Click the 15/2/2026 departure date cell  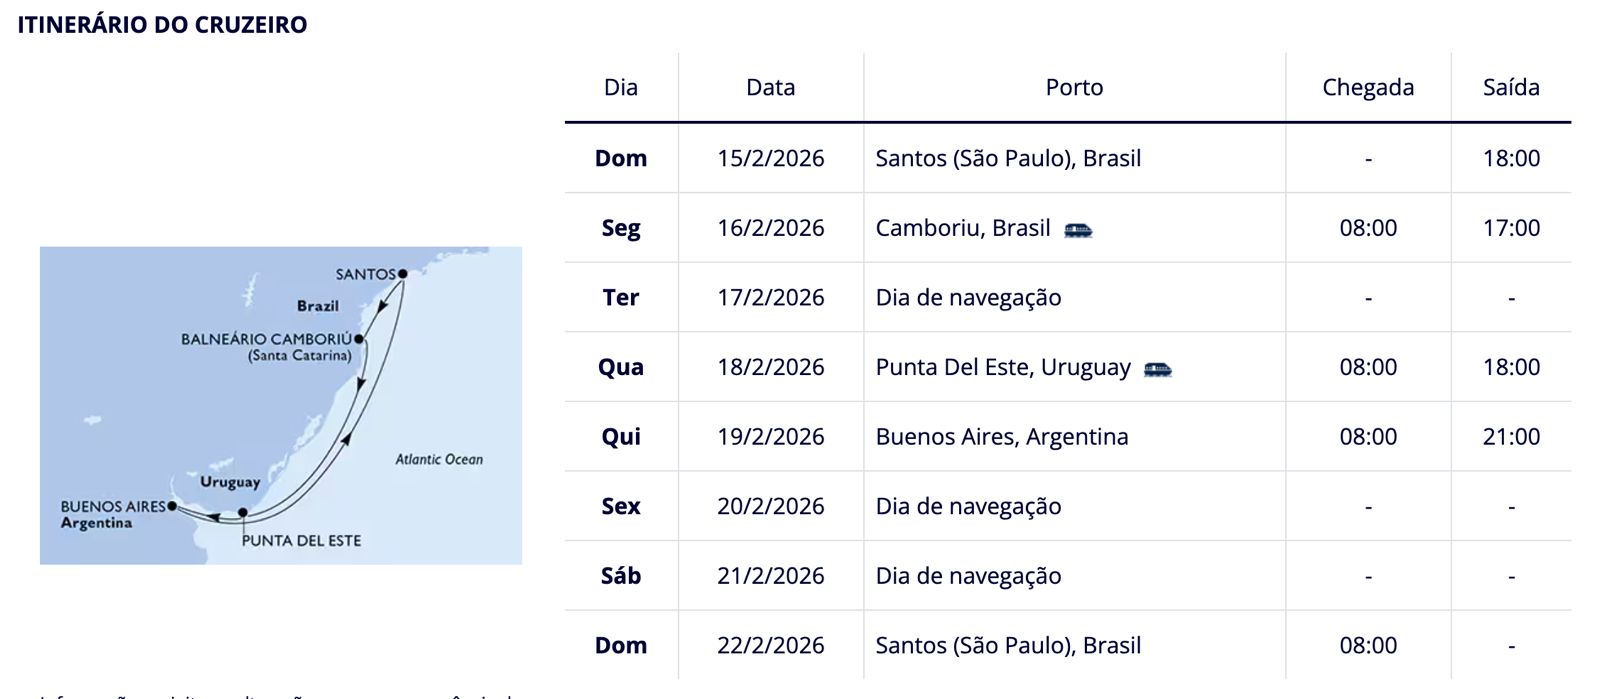tap(771, 158)
